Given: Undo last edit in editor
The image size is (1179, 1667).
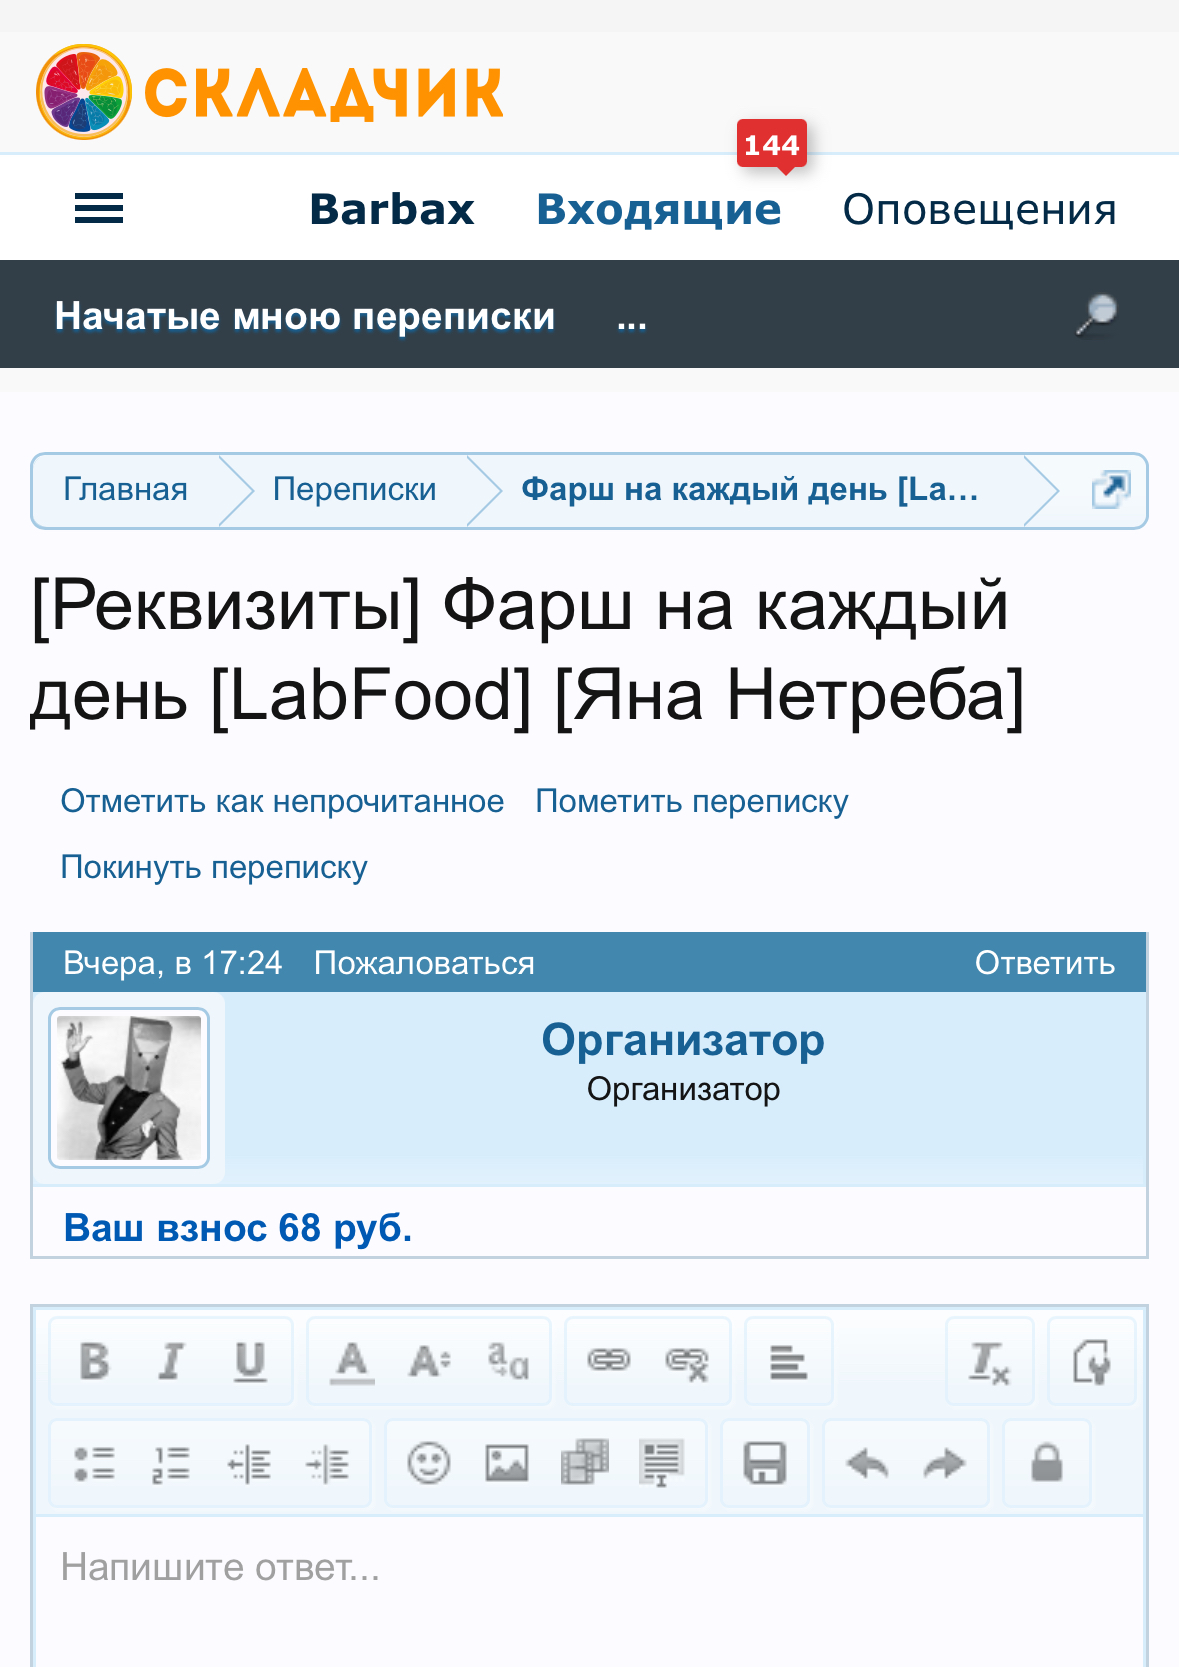Looking at the screenshot, I should [x=867, y=1464].
